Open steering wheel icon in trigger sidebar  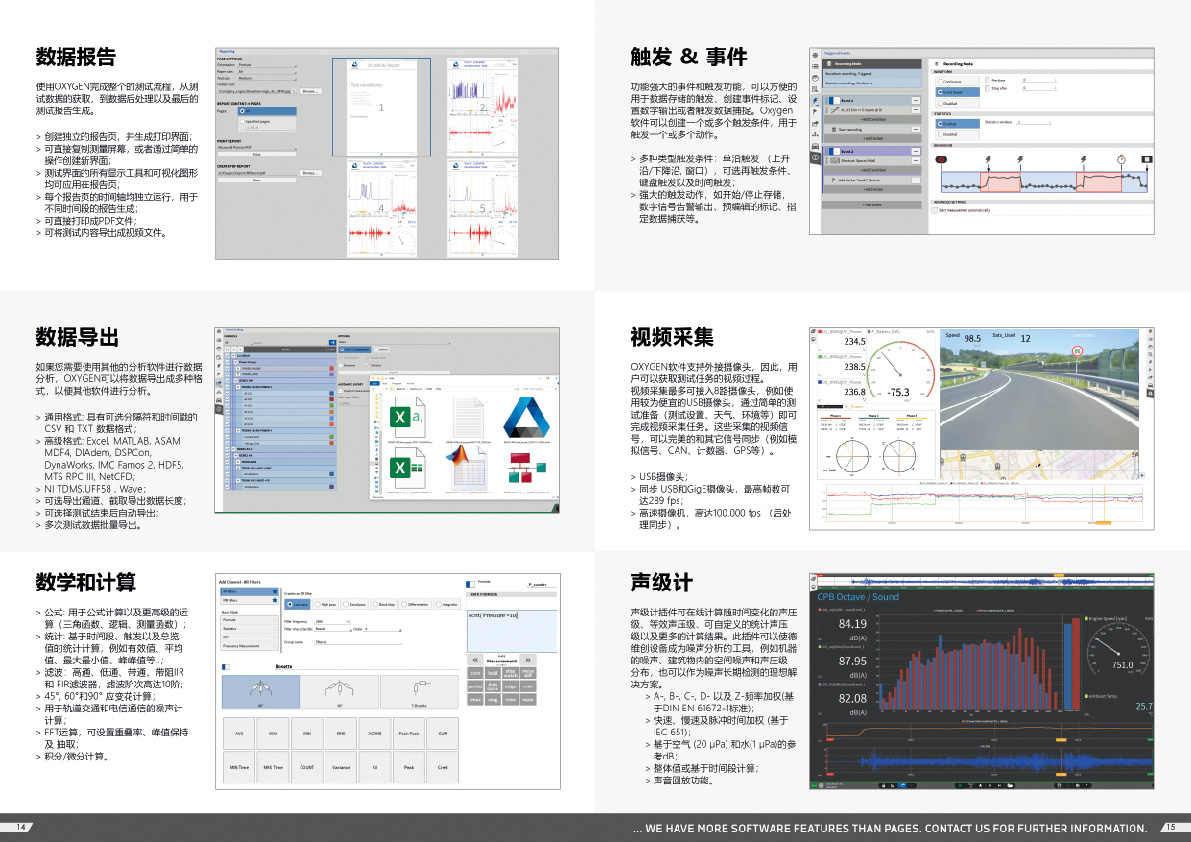[815, 157]
